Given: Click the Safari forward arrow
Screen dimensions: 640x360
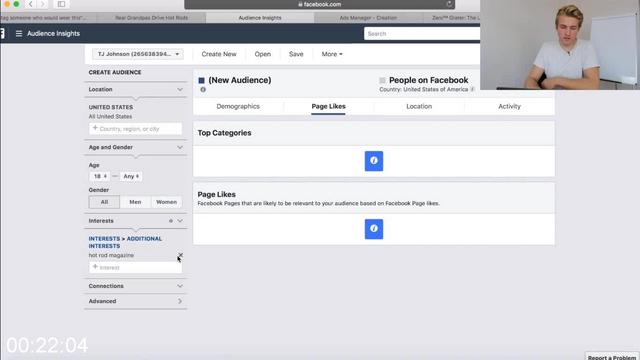Looking at the screenshot, I should [x=42, y=4].
